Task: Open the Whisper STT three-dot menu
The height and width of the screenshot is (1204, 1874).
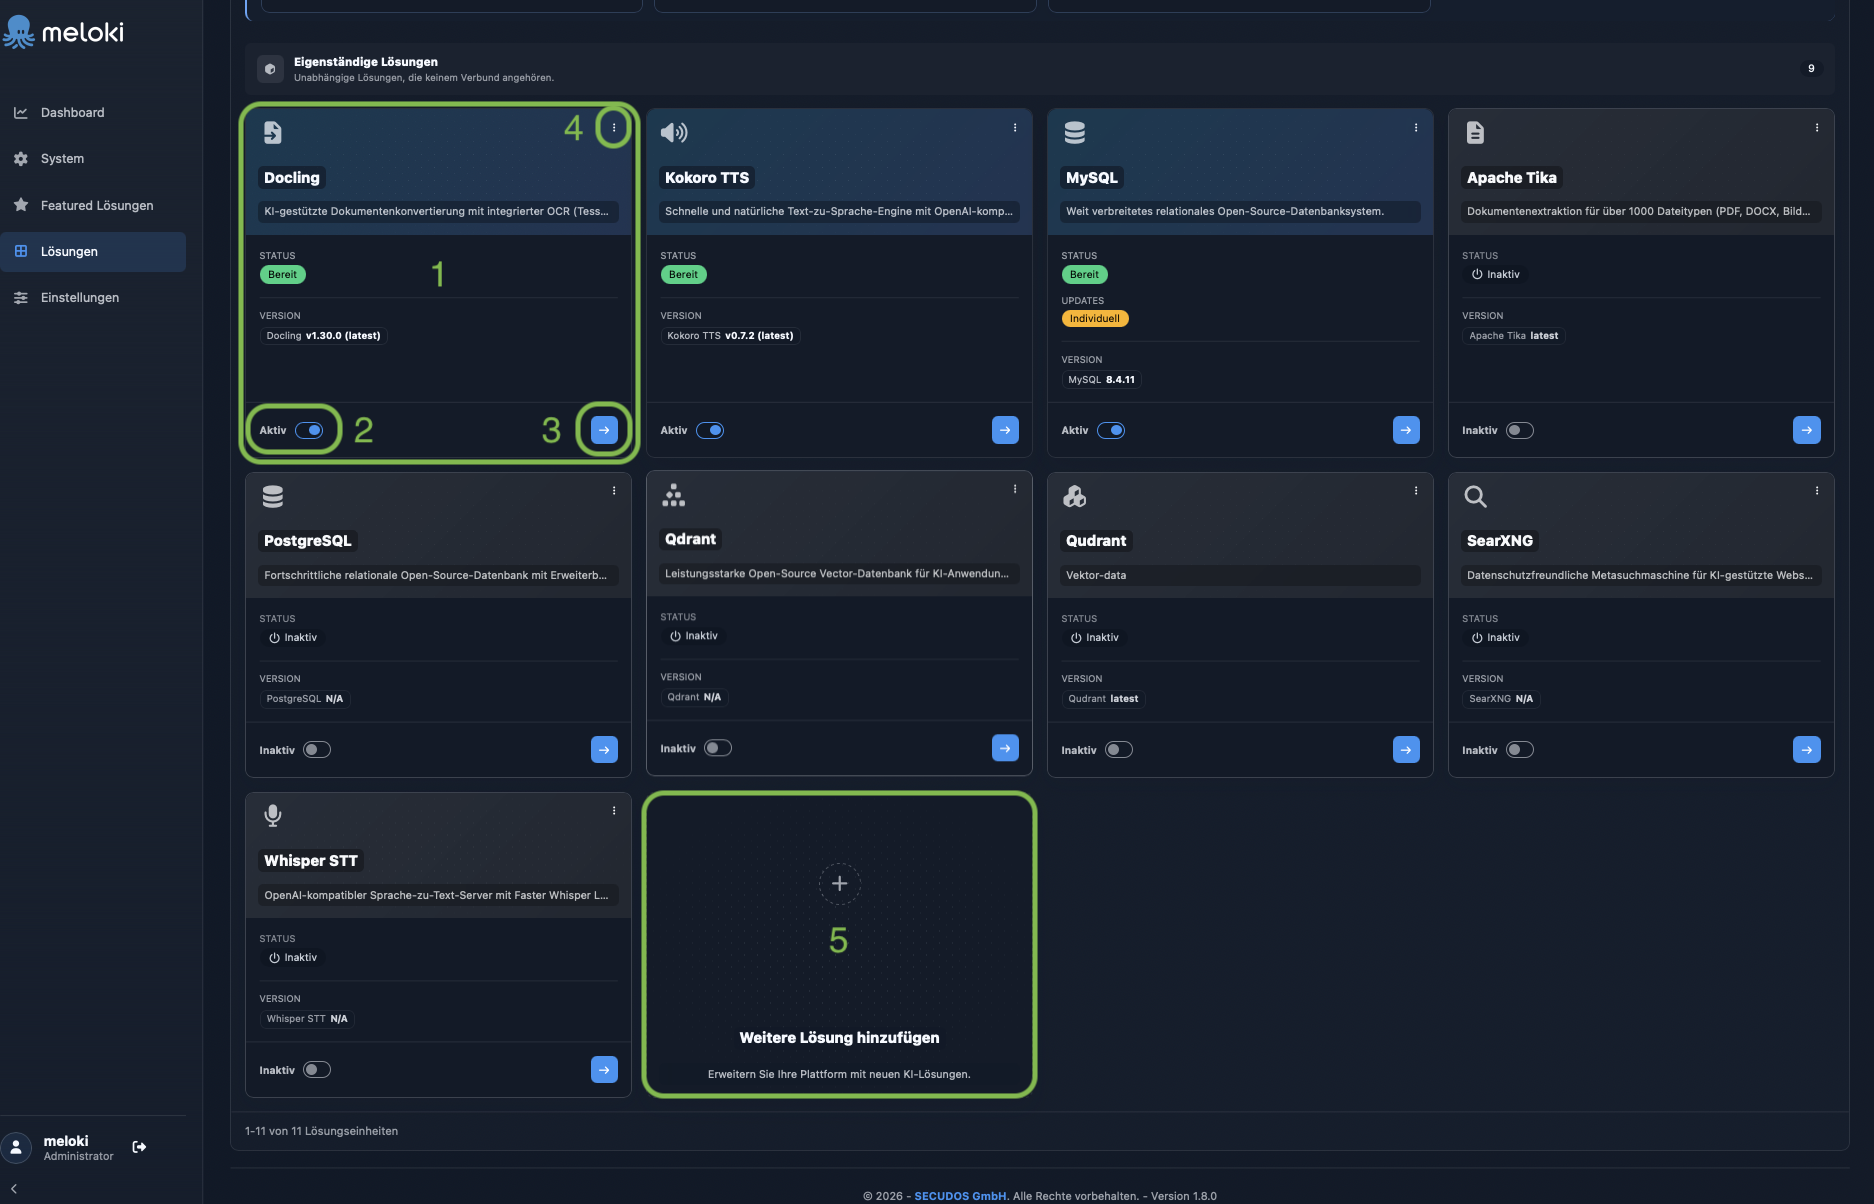Action: coord(614,811)
